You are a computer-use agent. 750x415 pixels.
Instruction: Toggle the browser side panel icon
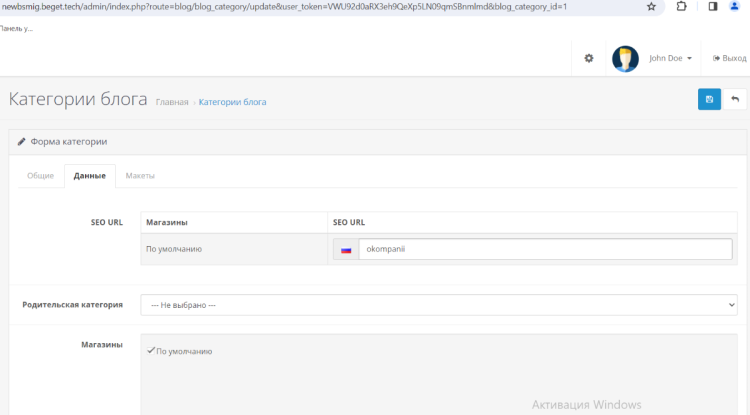[x=712, y=6]
